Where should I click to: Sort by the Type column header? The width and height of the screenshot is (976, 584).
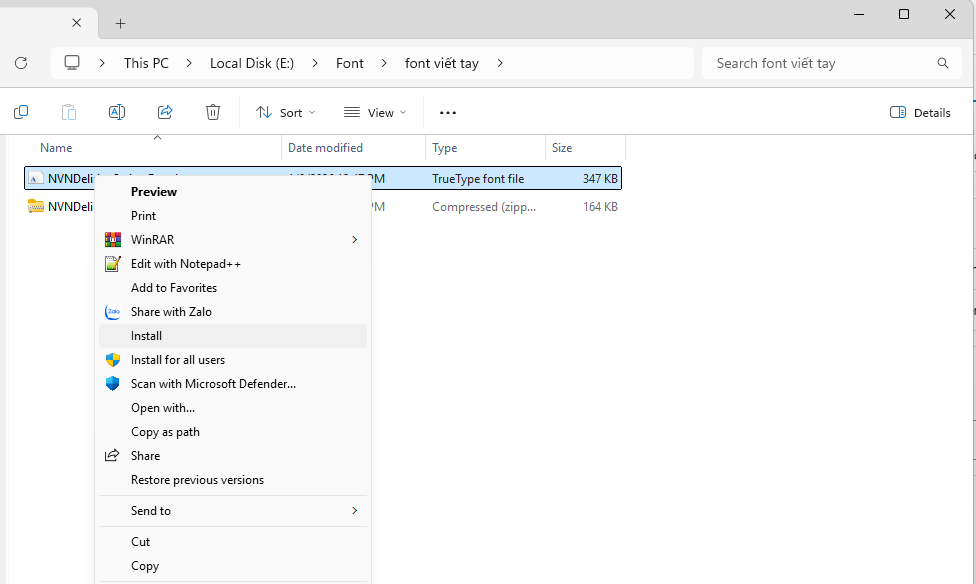[486, 148]
